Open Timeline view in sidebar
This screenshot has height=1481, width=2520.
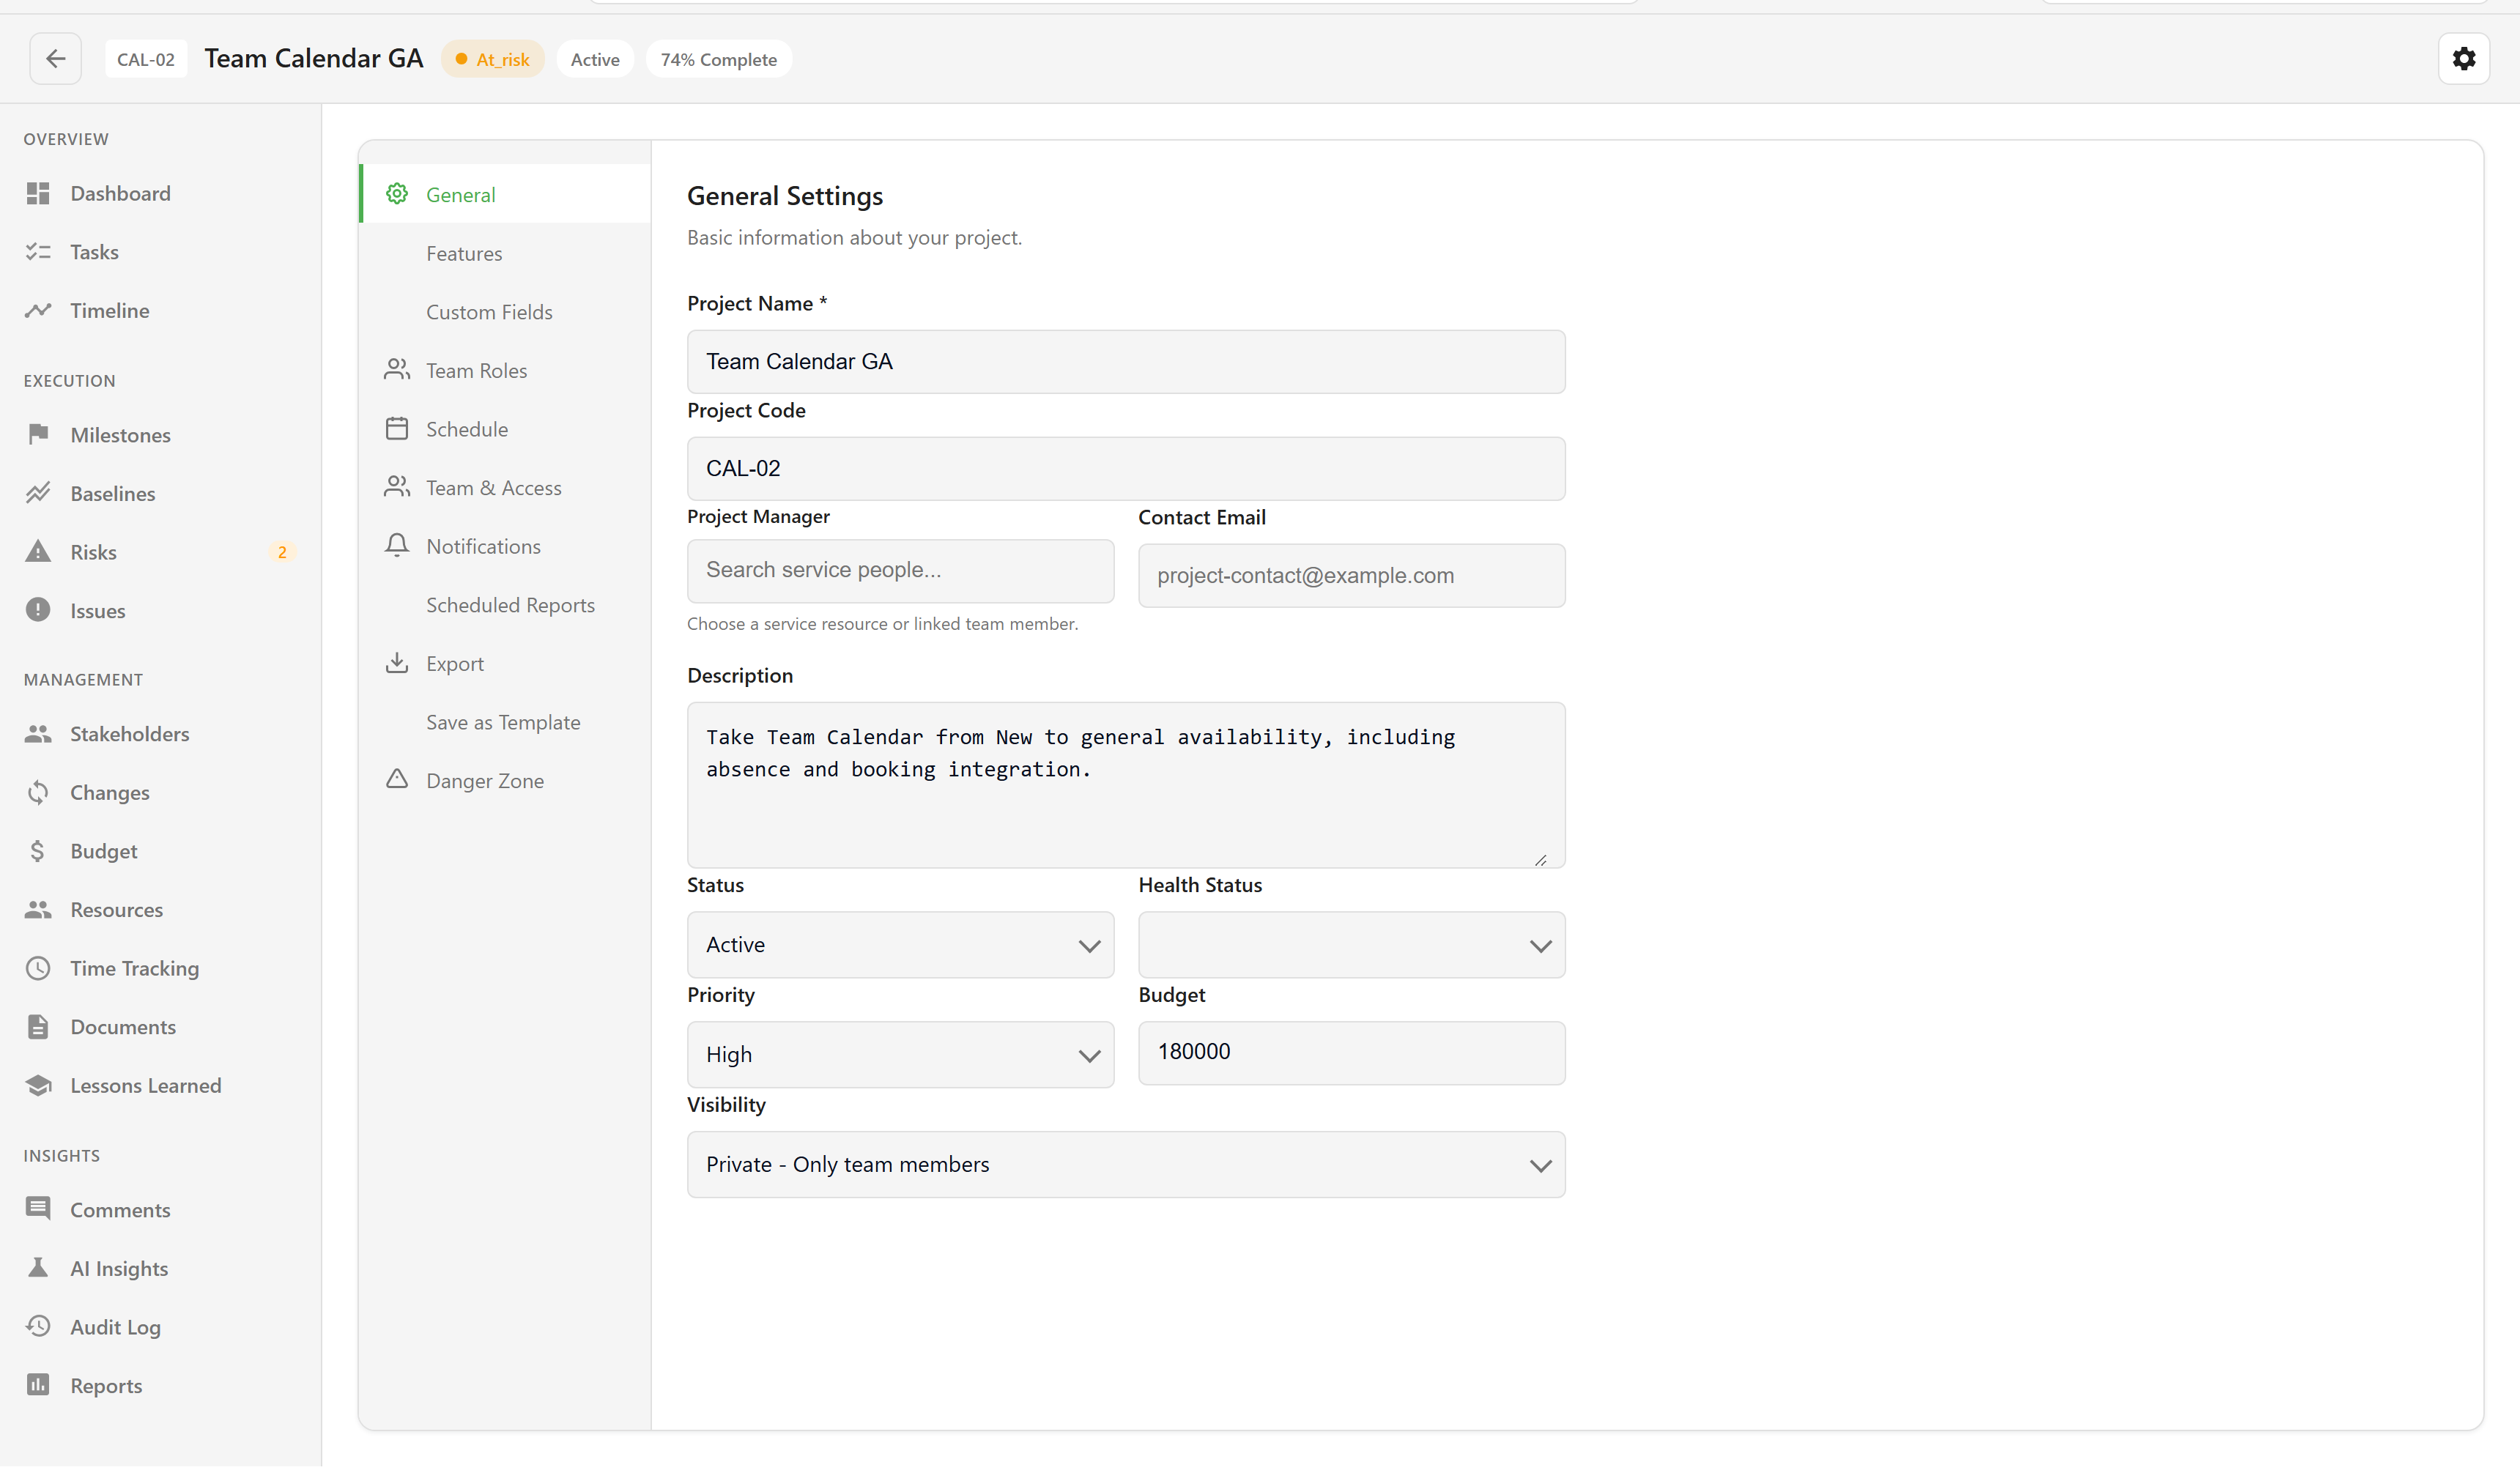tap(160, 311)
